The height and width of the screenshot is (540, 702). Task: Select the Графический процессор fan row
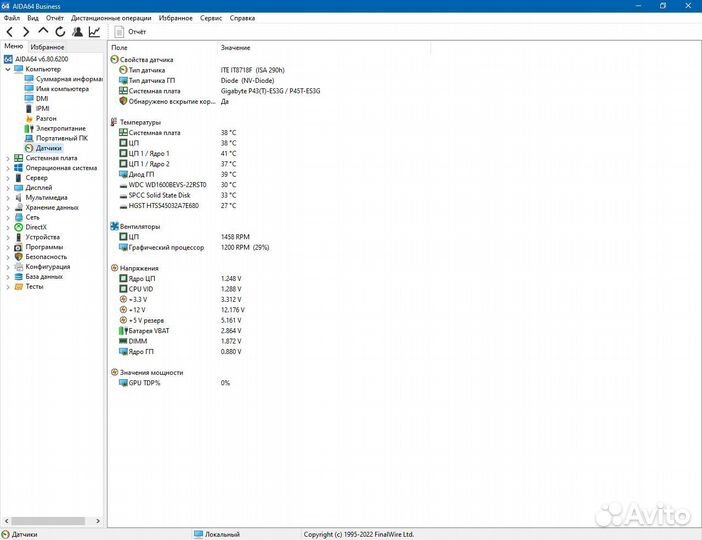click(x=194, y=247)
